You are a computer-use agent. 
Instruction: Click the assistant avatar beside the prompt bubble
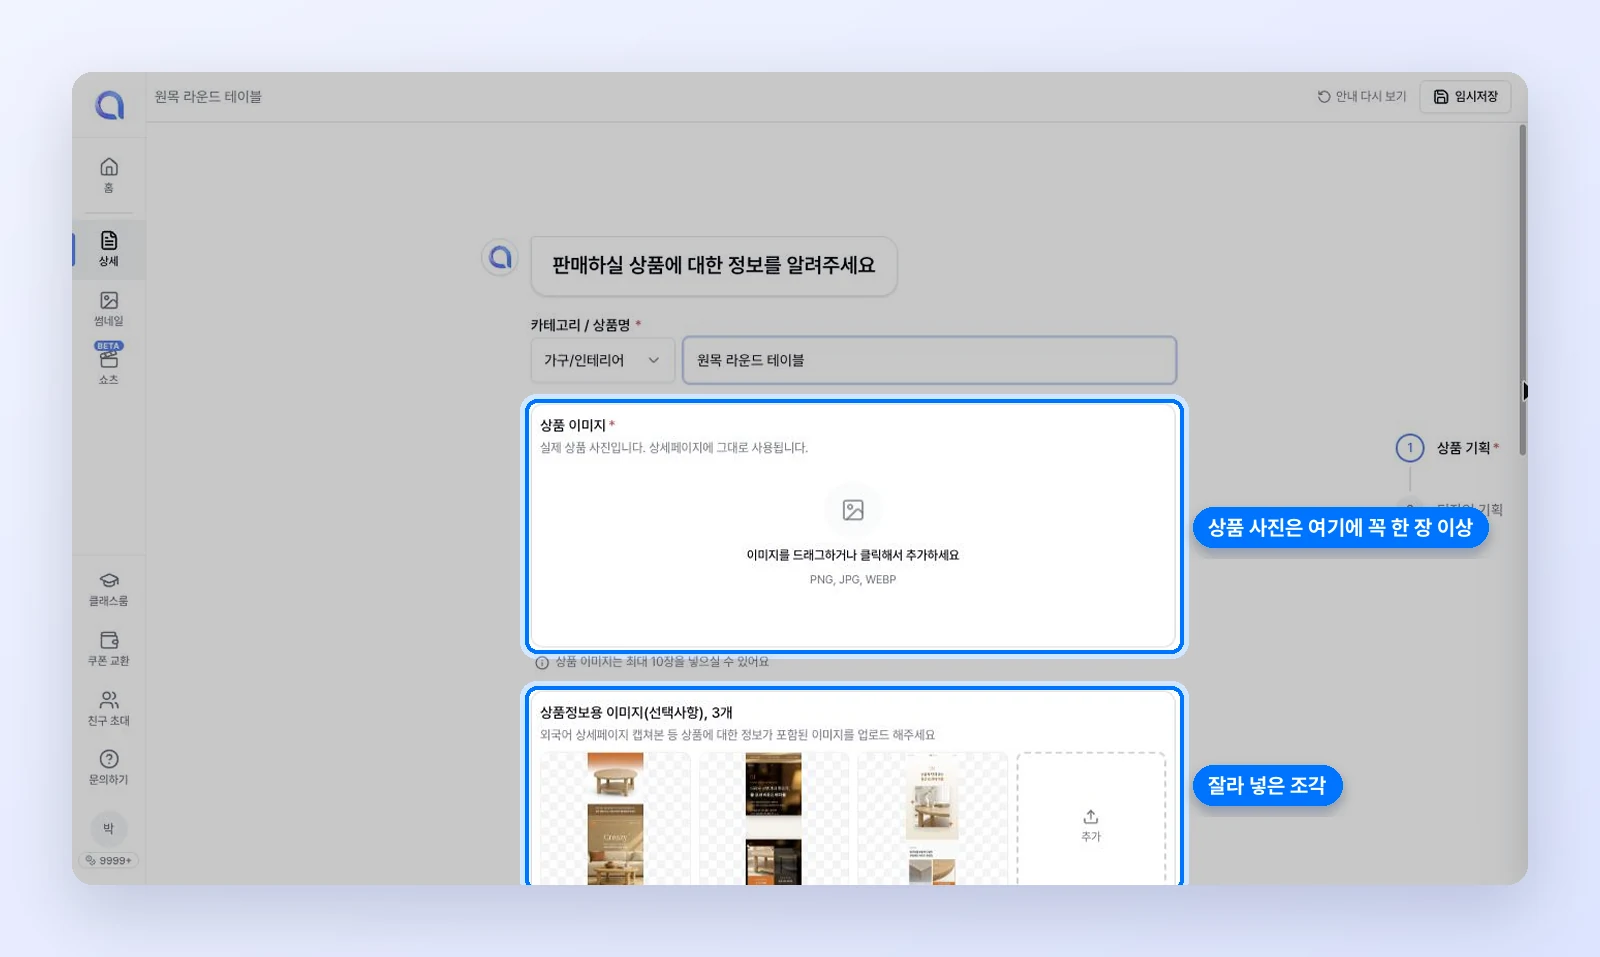pos(499,258)
